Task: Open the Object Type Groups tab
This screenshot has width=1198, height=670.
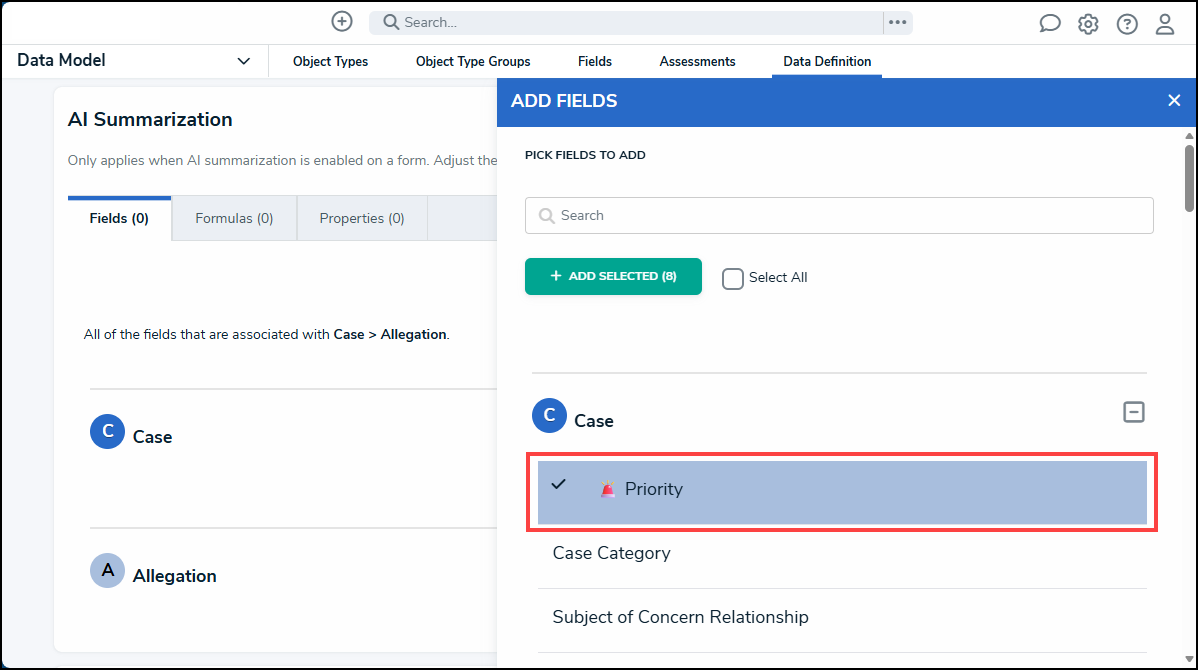Action: tap(473, 62)
